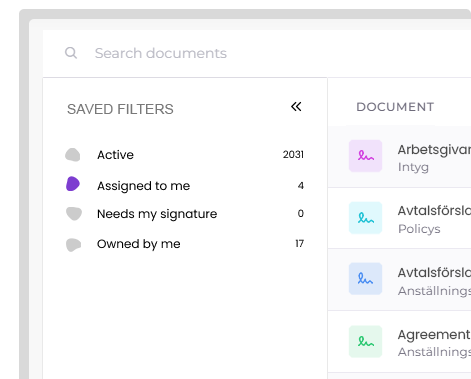The width and height of the screenshot is (471, 379).
Task: Click the count 17 for Owned by me
Action: (299, 244)
